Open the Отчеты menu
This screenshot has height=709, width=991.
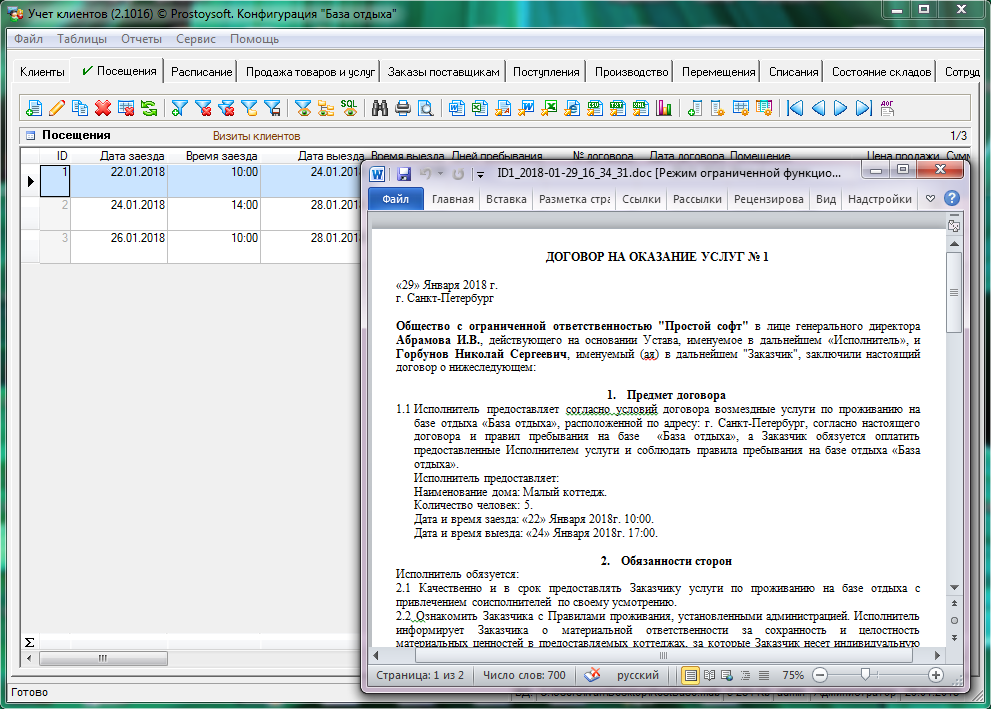tap(141, 39)
